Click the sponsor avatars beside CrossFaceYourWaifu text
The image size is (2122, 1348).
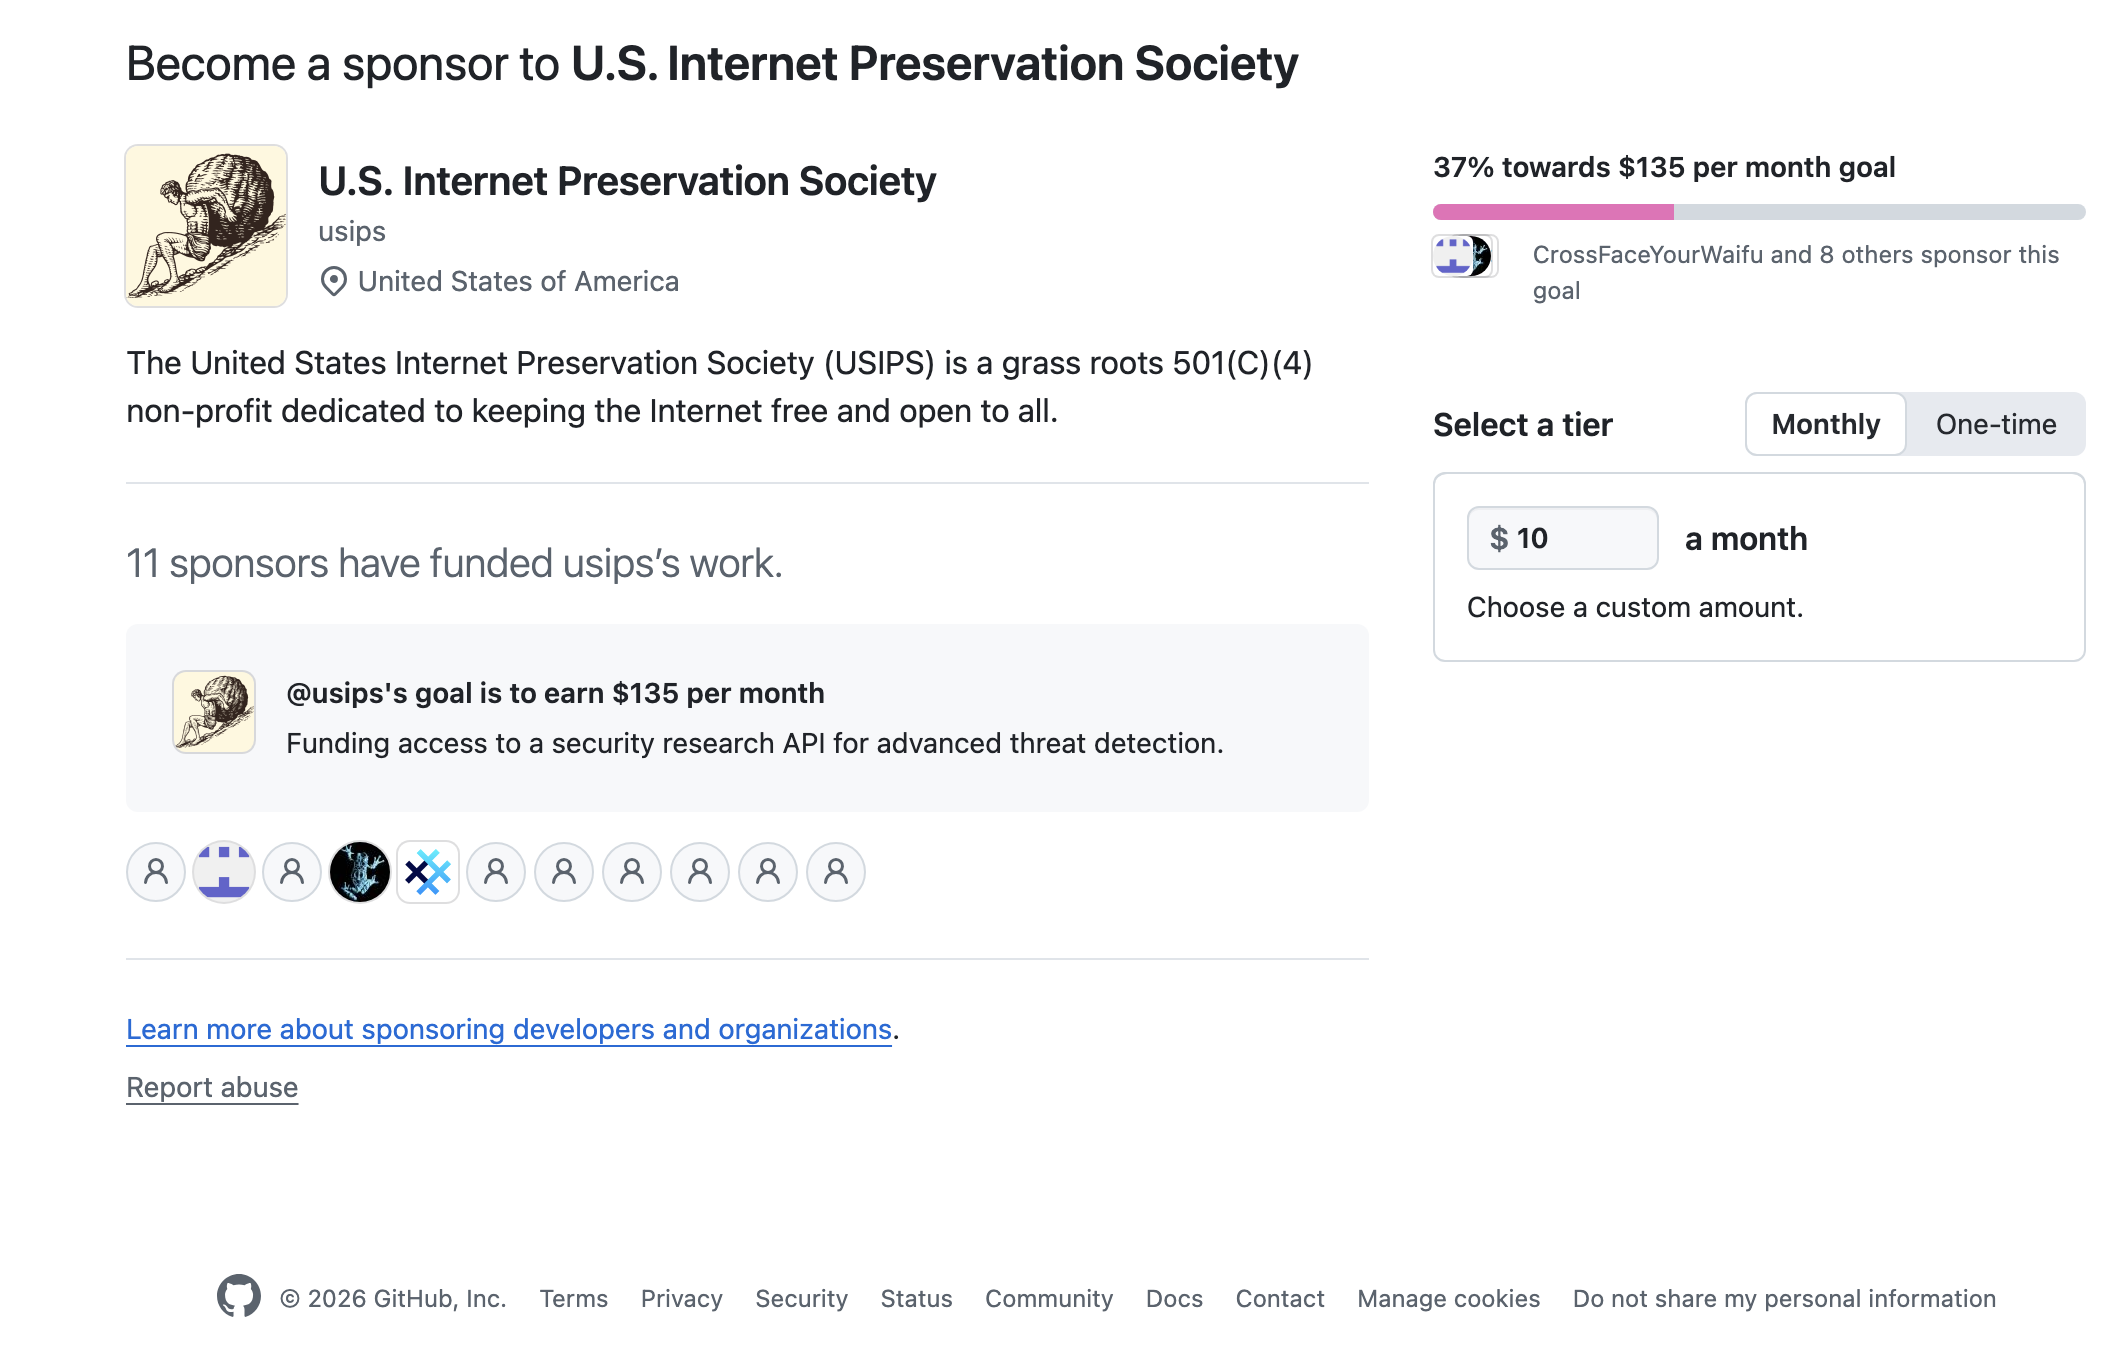[1465, 256]
